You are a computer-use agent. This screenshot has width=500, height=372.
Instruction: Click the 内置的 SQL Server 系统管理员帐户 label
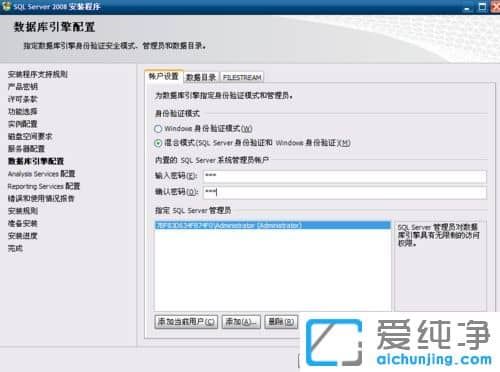point(212,160)
